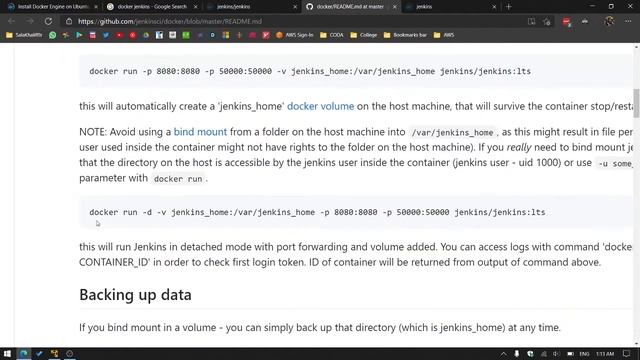Image resolution: width=640 pixels, height=360 pixels.
Task: Open the network icon in the system tray
Action: (544, 354)
